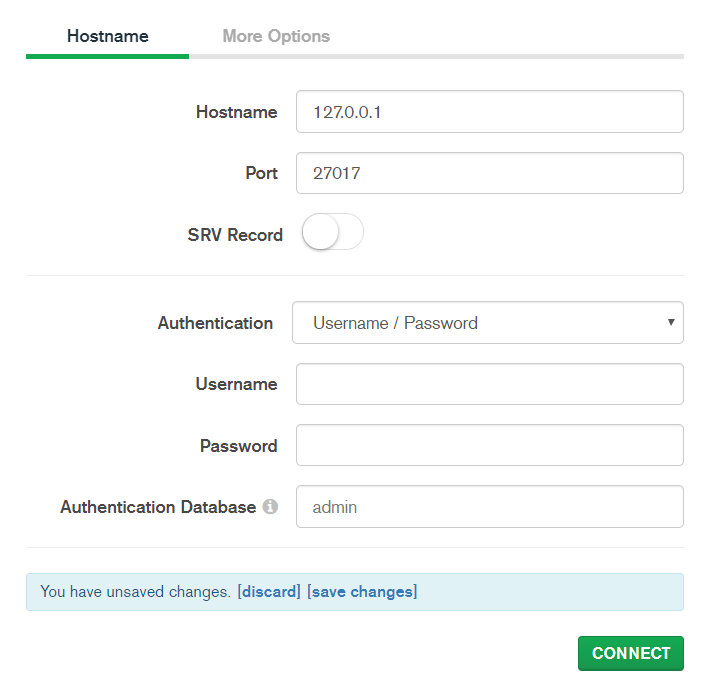This screenshot has width=714, height=697.
Task: Click the SRV Record label text
Action: (x=235, y=235)
